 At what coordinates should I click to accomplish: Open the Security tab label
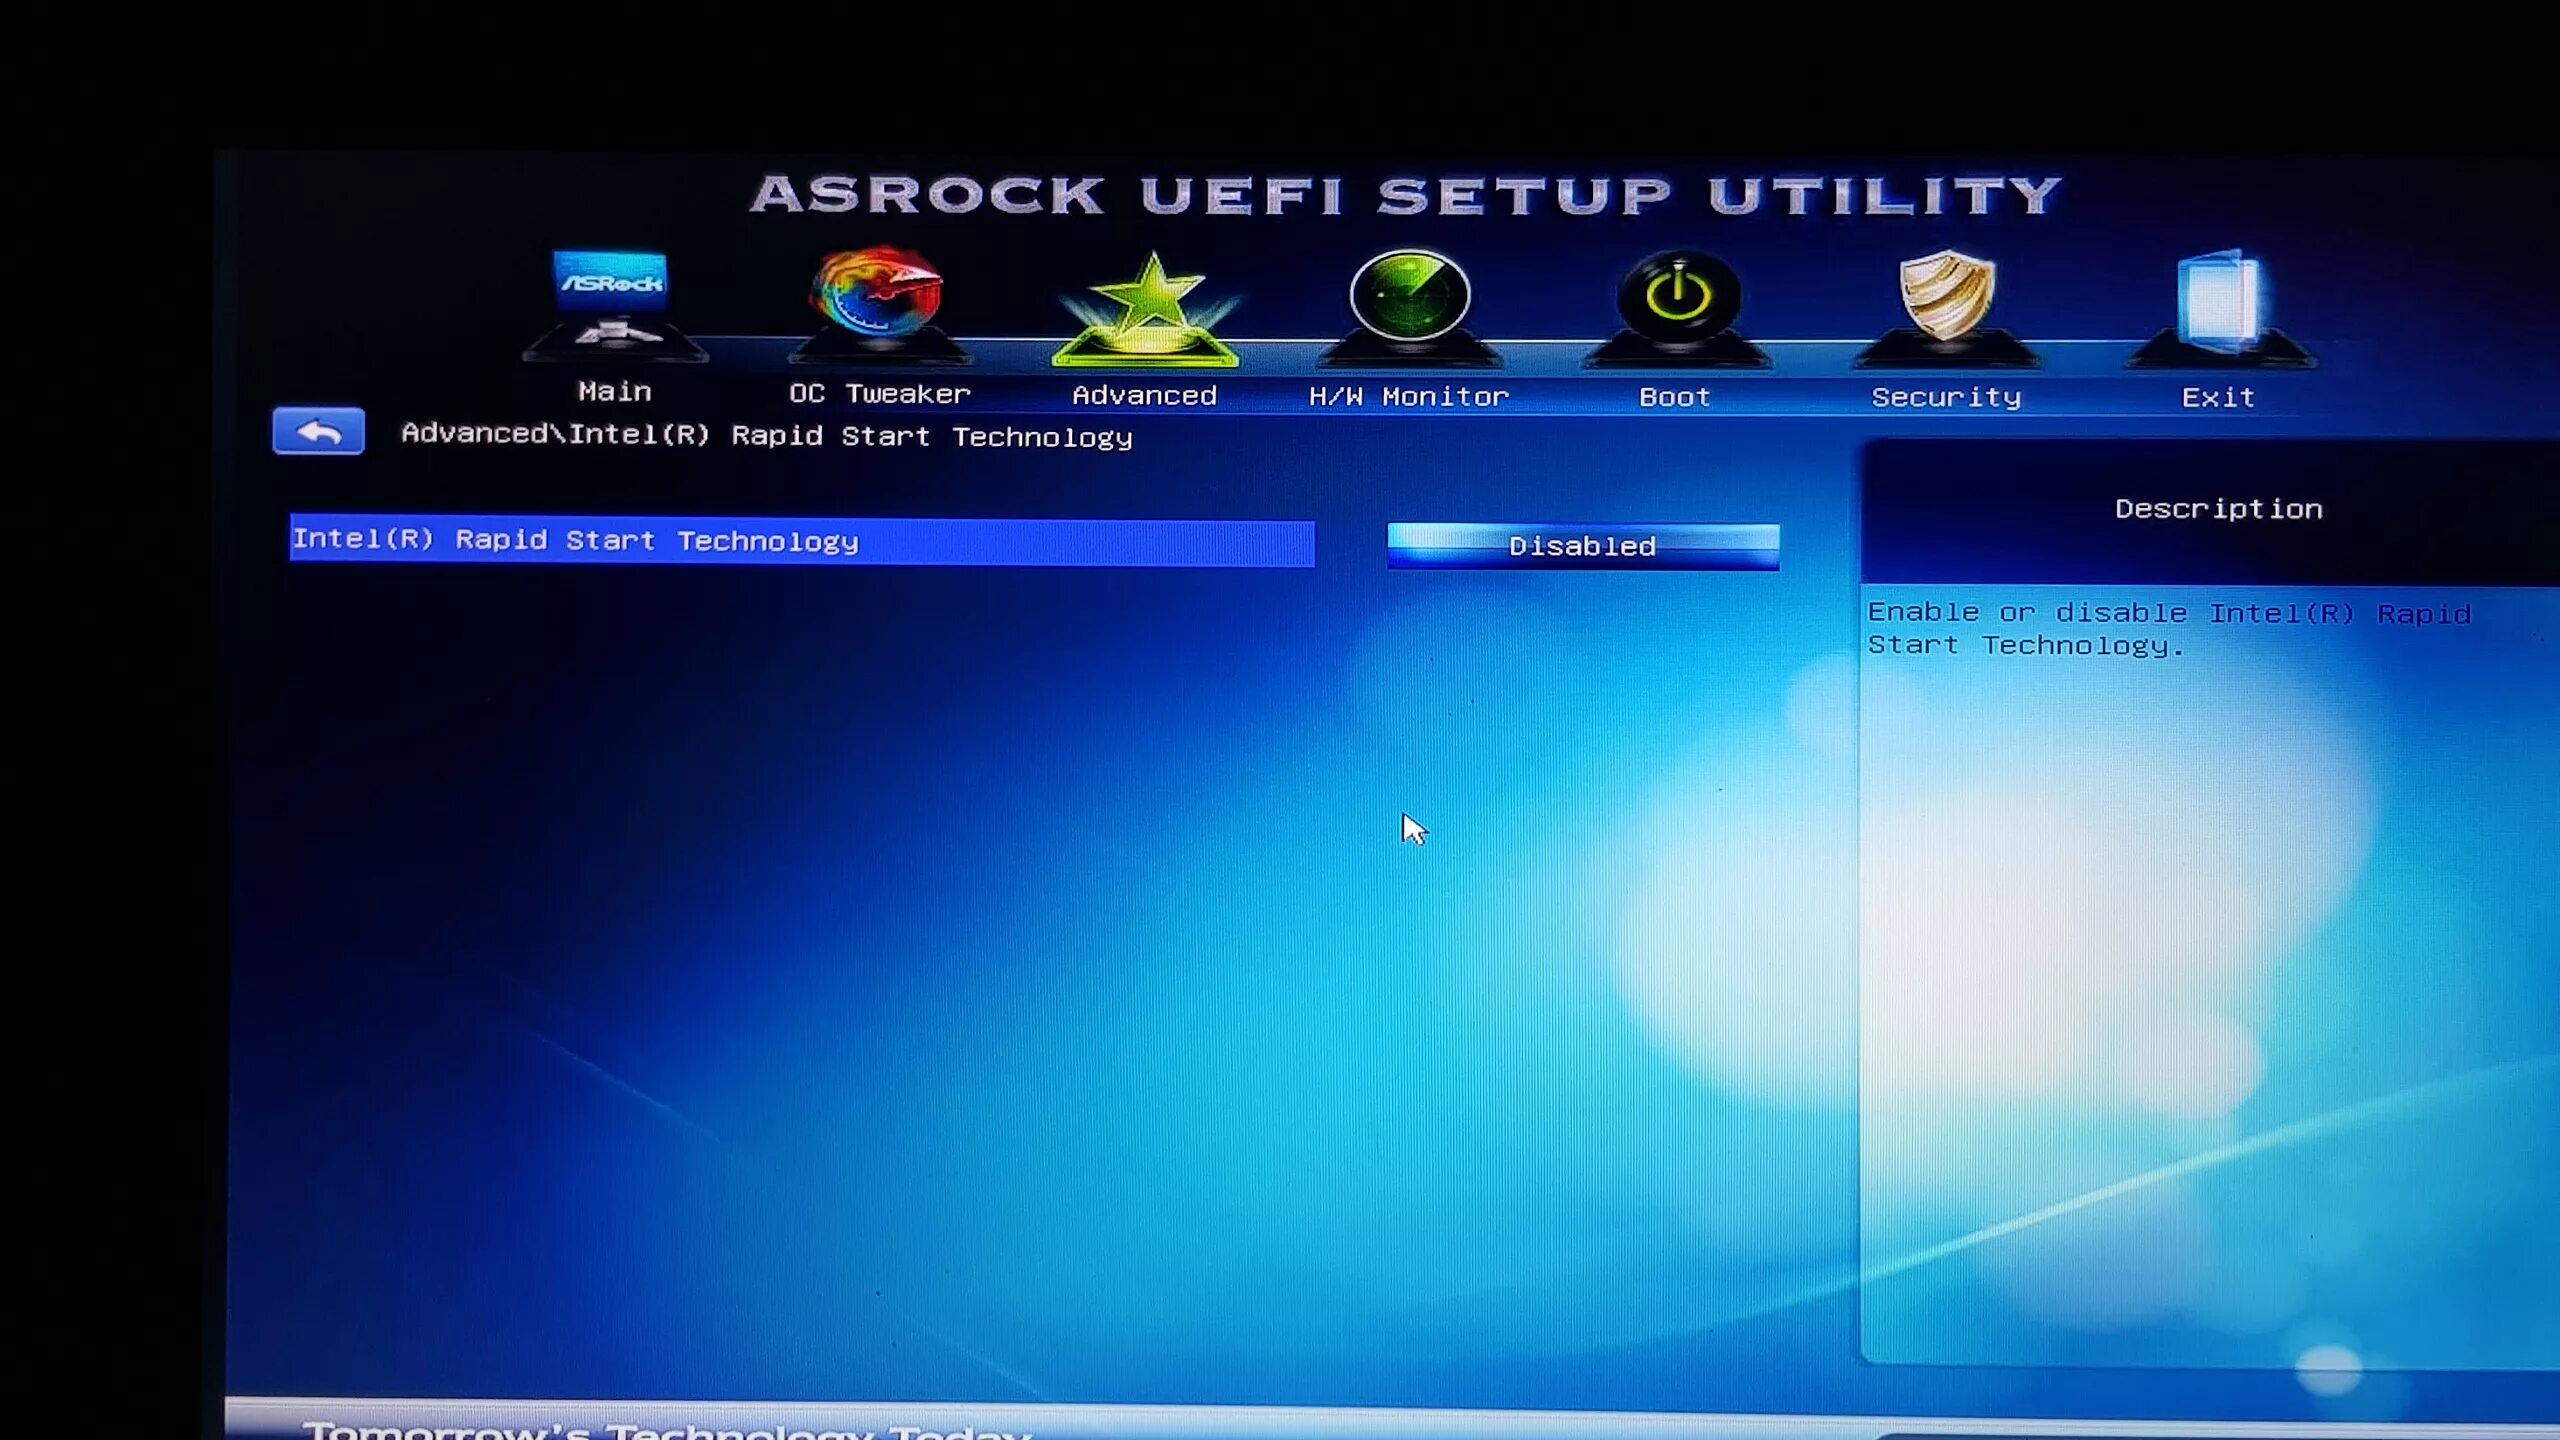[x=1946, y=398]
